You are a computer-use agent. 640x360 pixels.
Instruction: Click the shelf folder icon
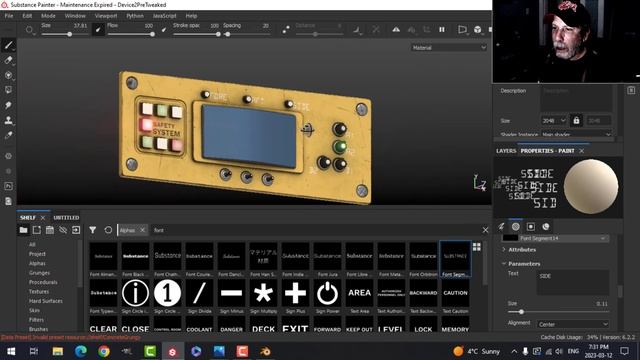click(x=23, y=230)
